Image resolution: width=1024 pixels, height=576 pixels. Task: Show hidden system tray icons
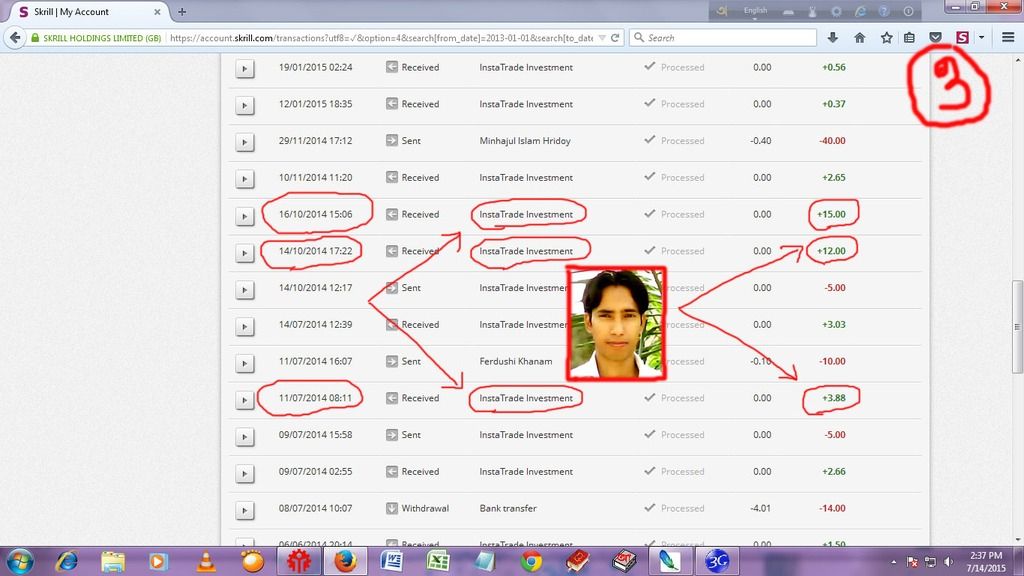coord(893,562)
